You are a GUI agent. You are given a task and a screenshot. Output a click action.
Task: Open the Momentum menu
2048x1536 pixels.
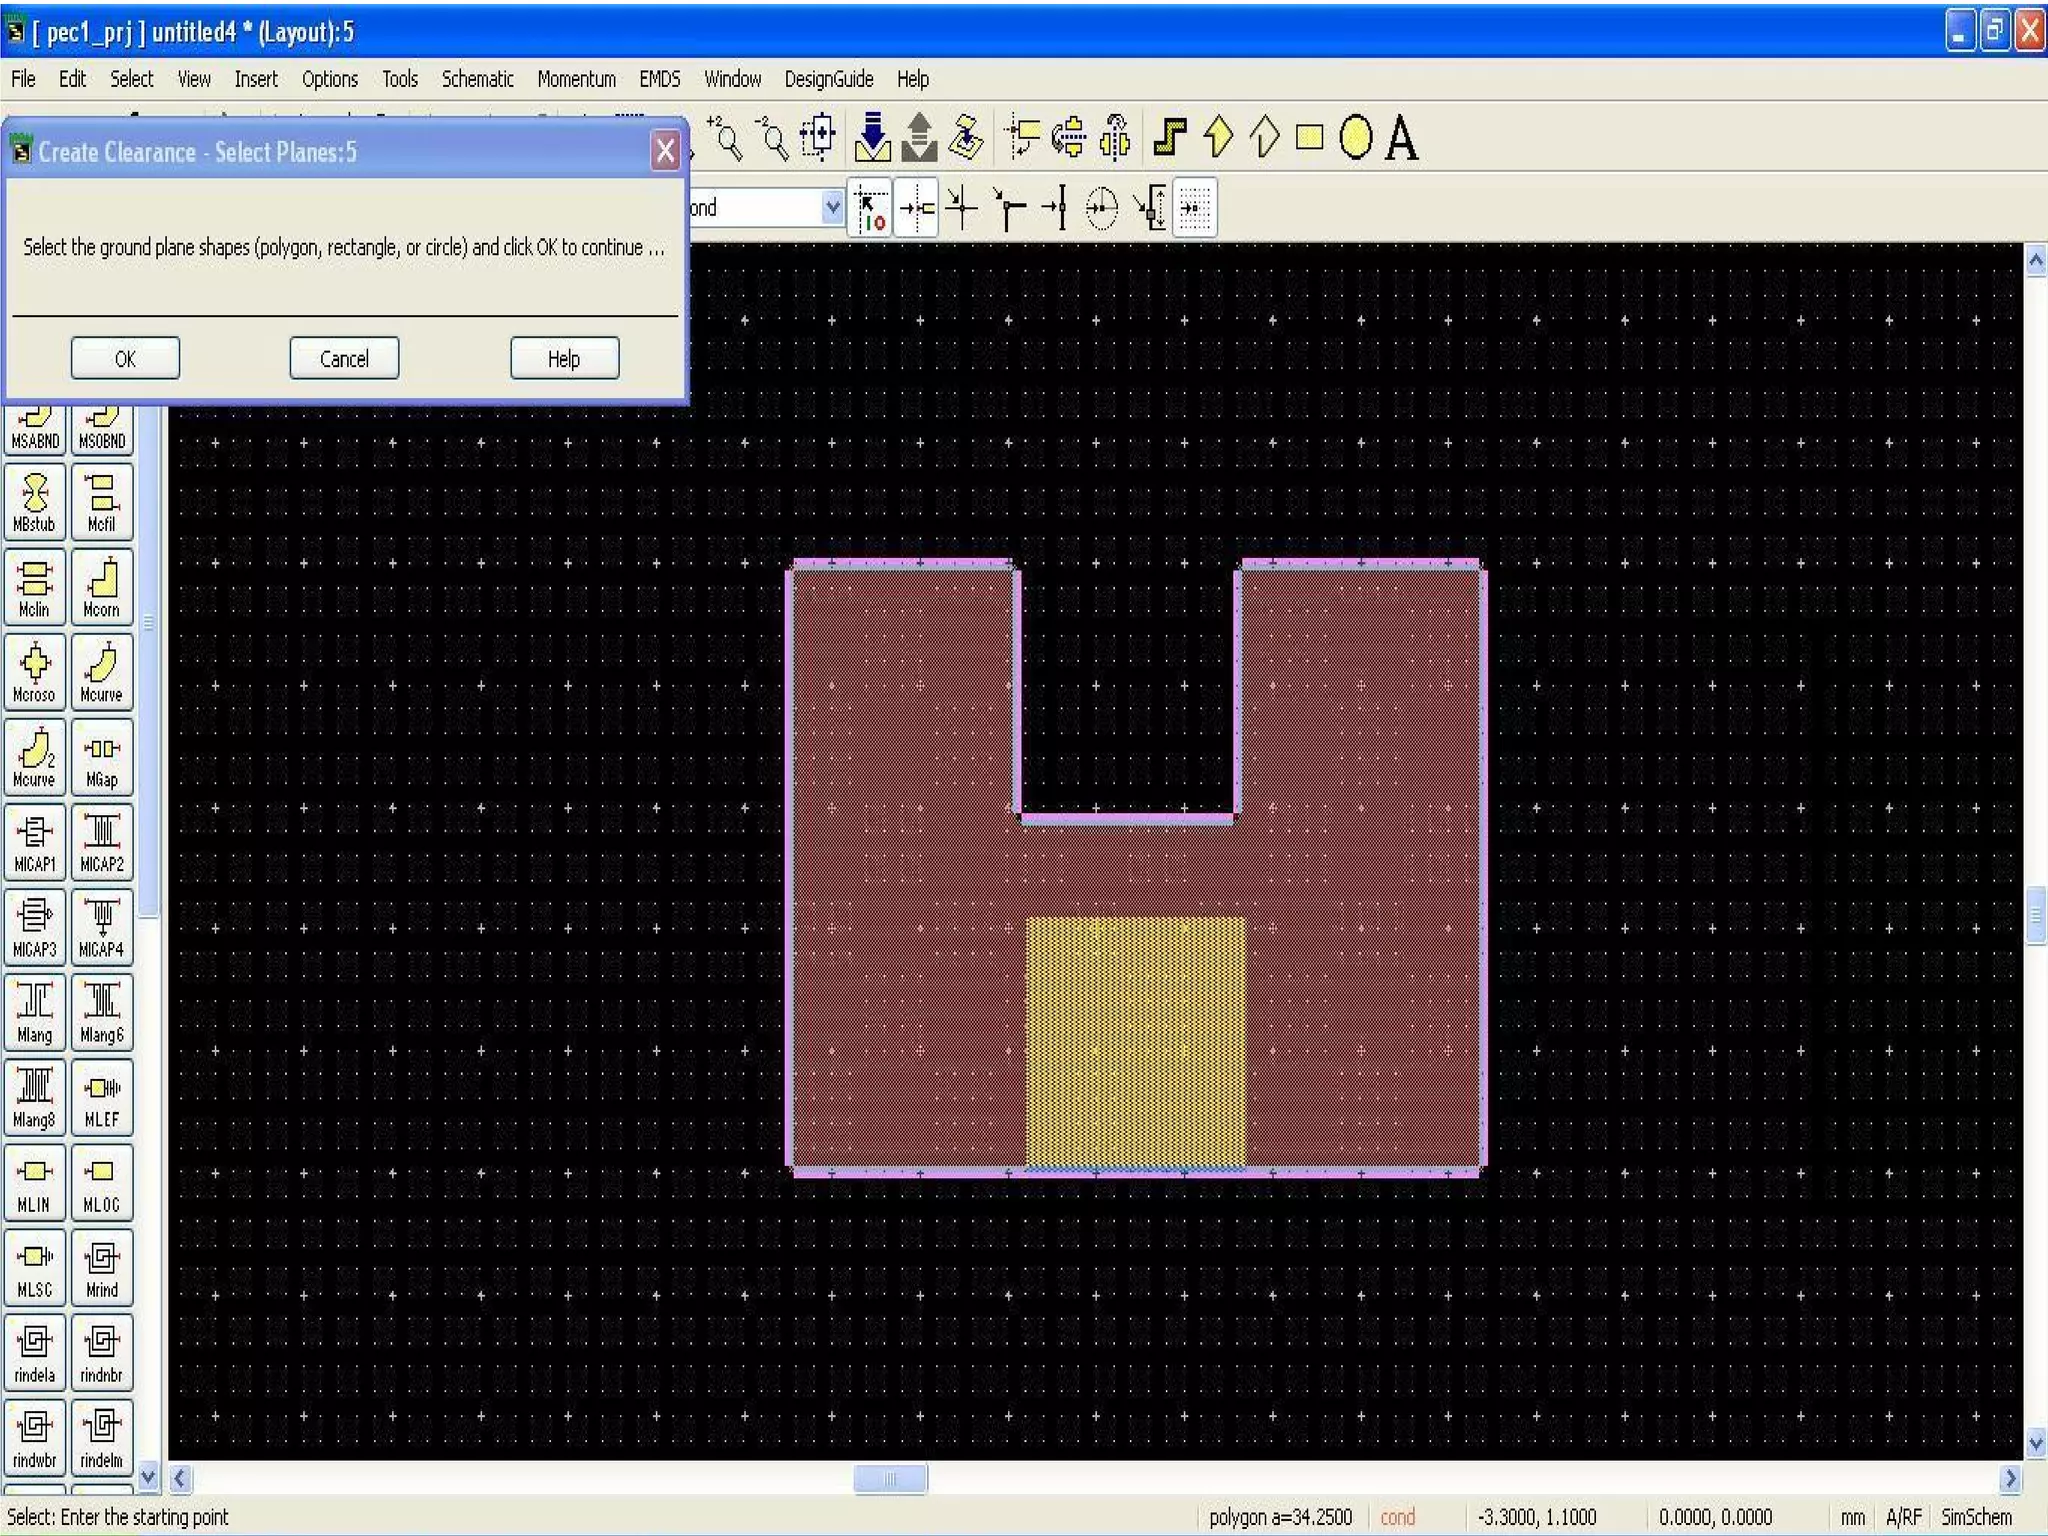pos(576,79)
